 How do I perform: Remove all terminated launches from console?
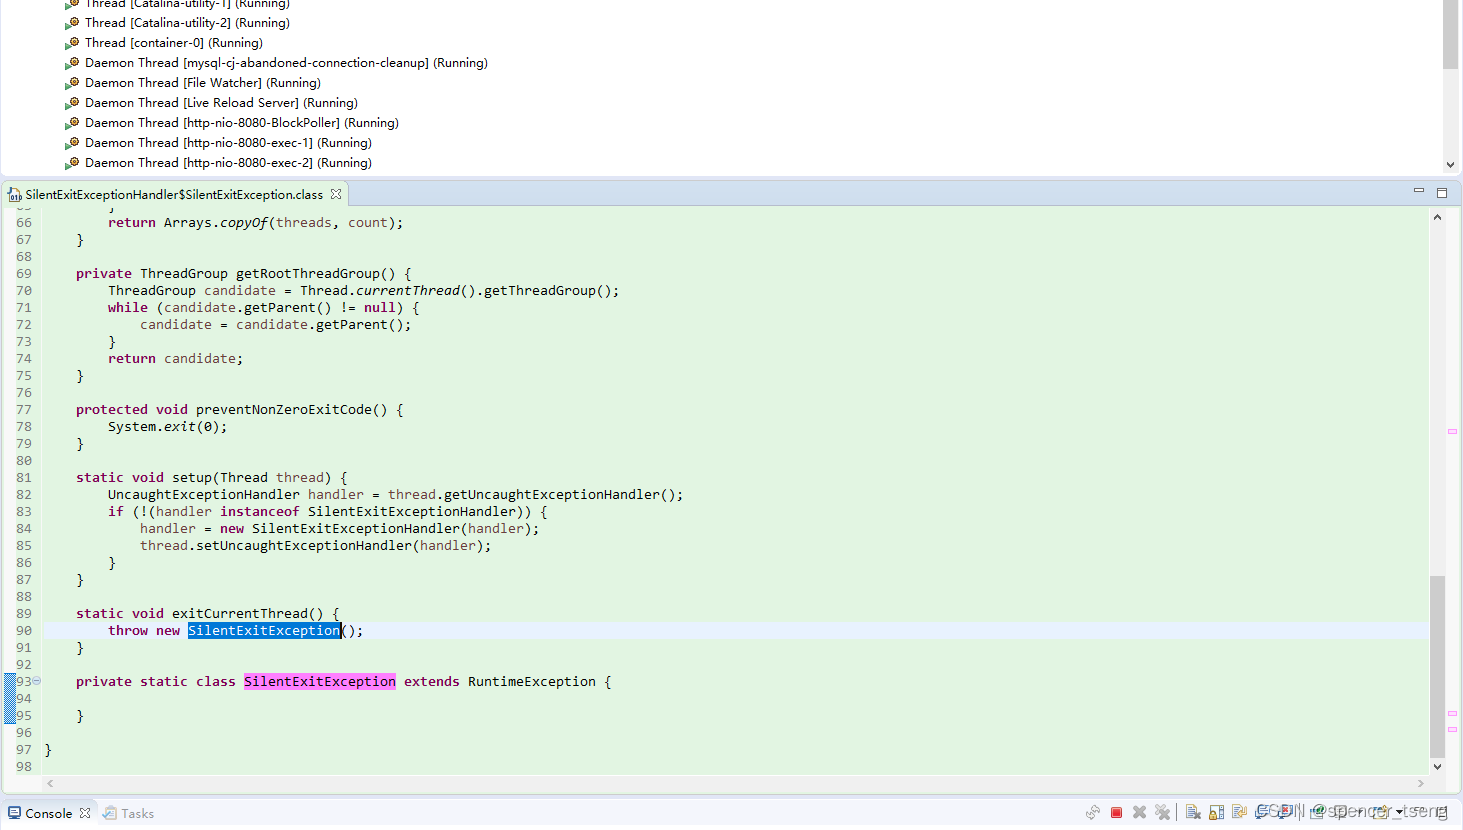pos(1162,811)
